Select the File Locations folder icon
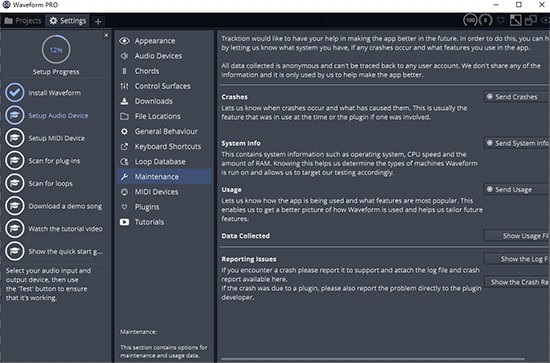This screenshot has width=550, height=363. point(124,116)
